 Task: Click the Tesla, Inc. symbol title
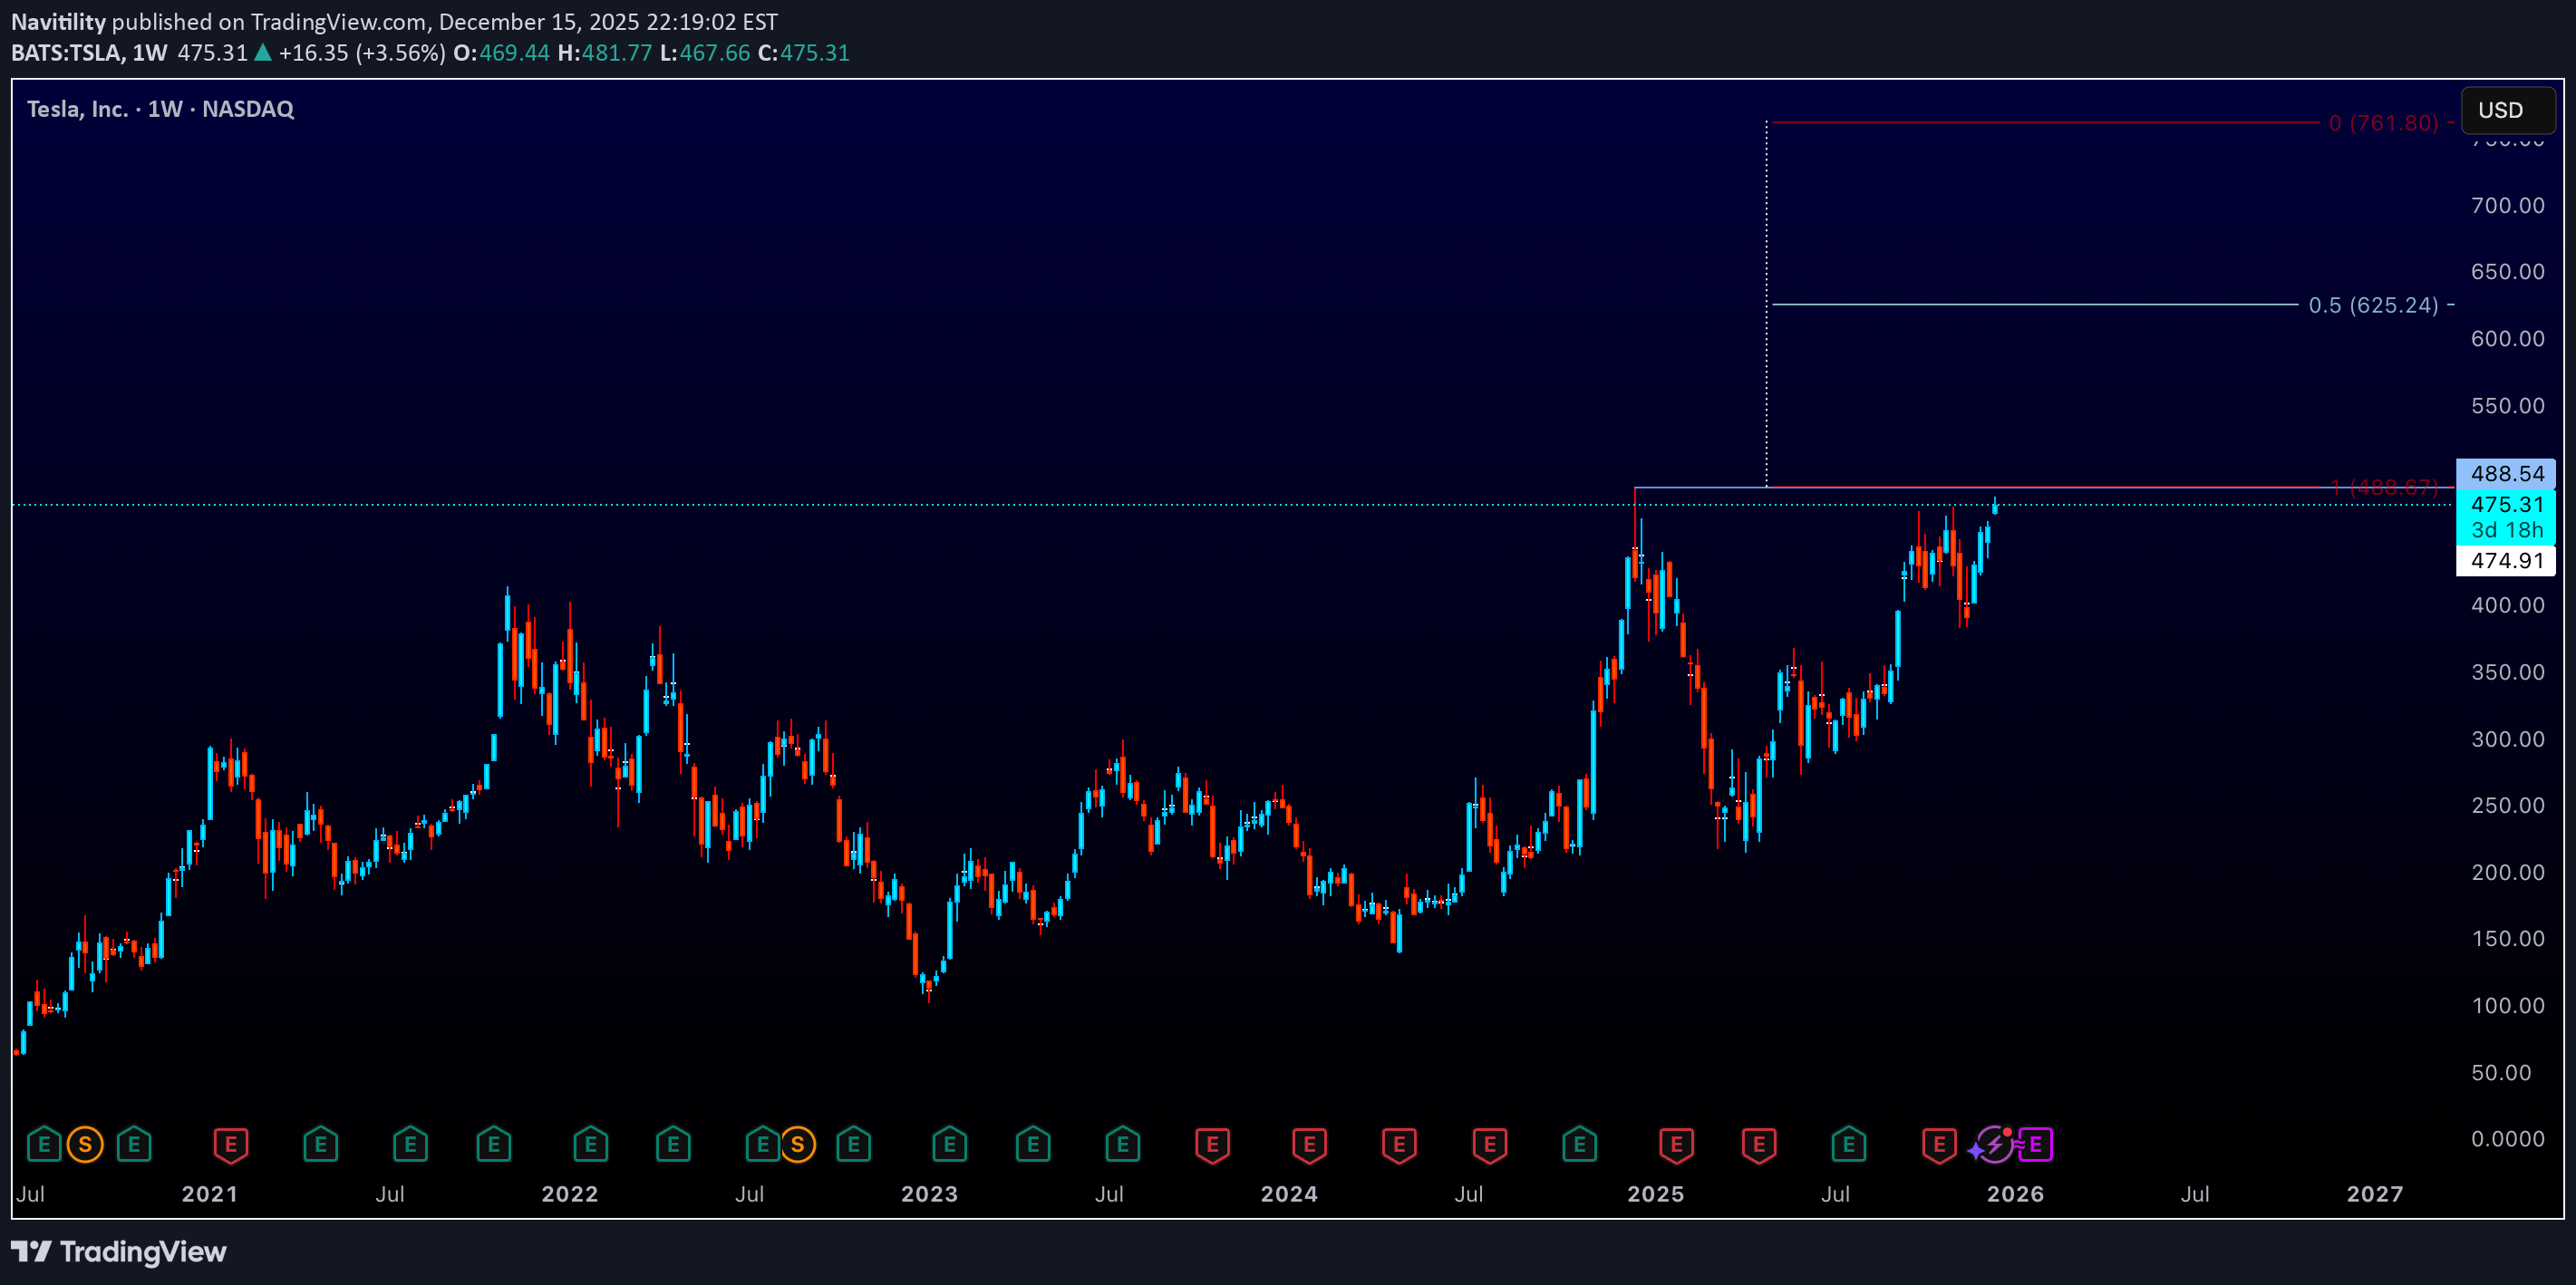[77, 109]
